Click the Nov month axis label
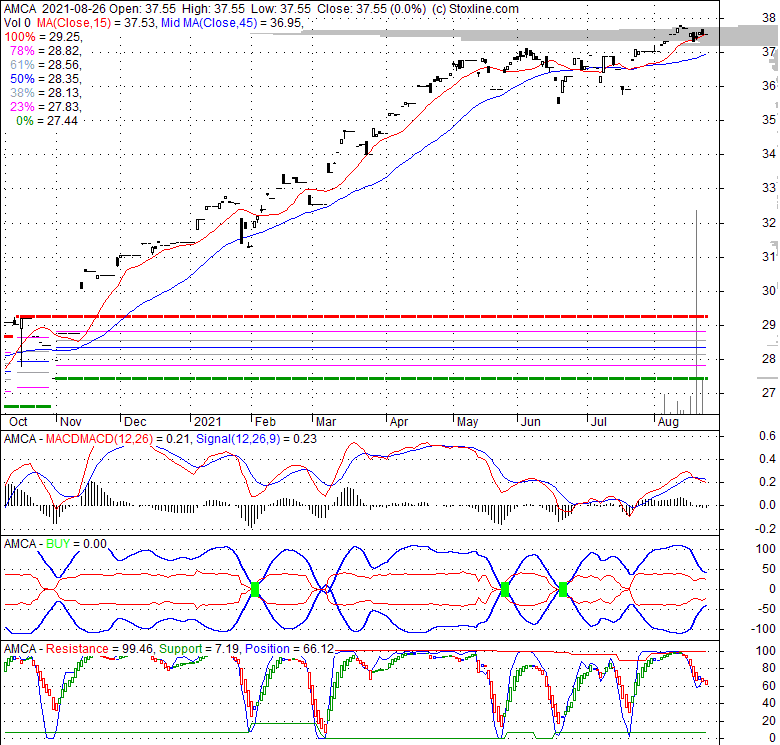The width and height of the screenshot is (780, 745). 71,422
